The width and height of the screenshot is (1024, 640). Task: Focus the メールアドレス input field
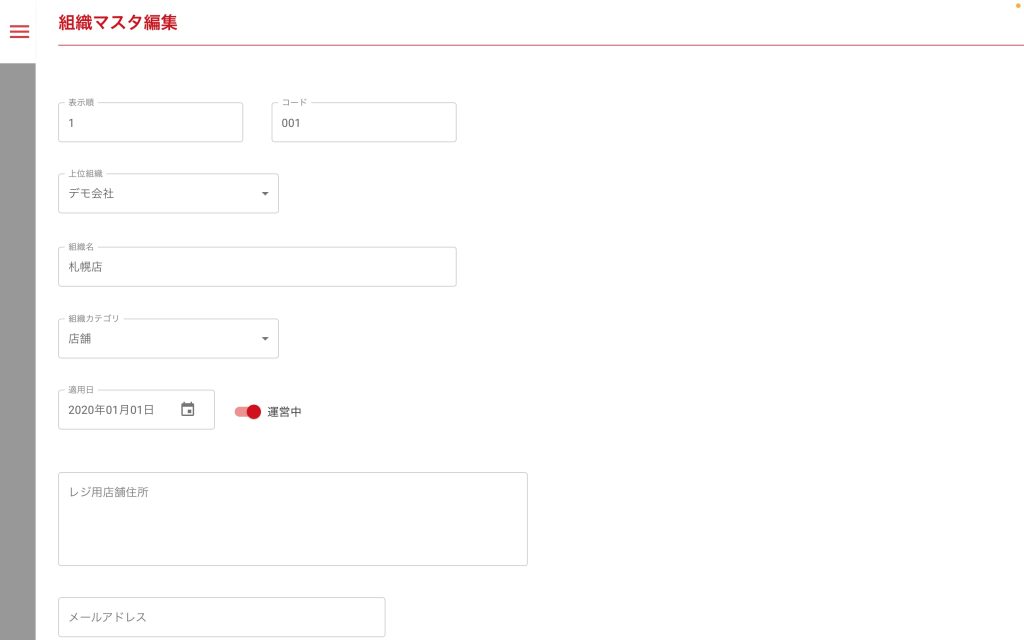click(x=221, y=617)
